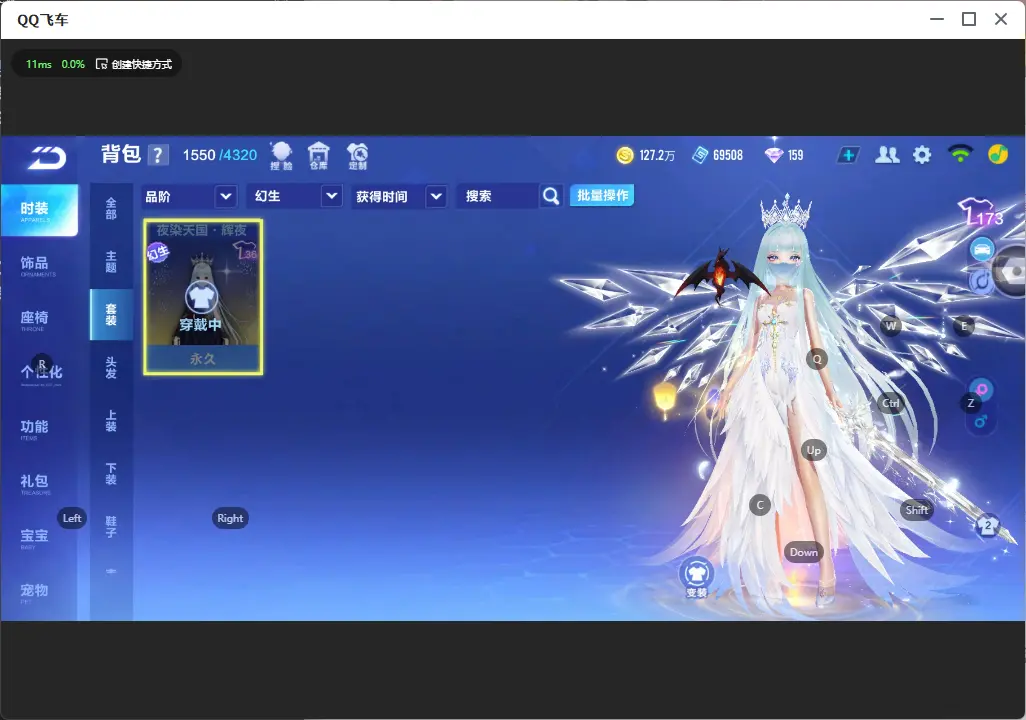
Task: Open the 仓库 warehouse icon
Action: (319, 156)
